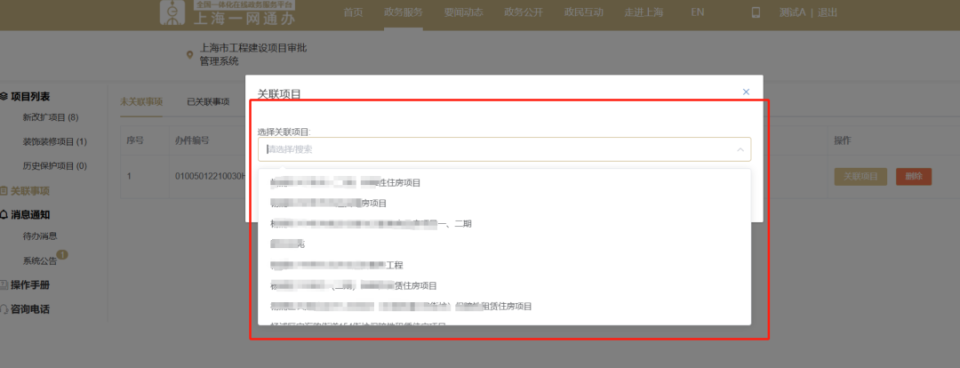This screenshot has width=960, height=368.
Task: Click the 操作 column header
Action: click(x=842, y=140)
